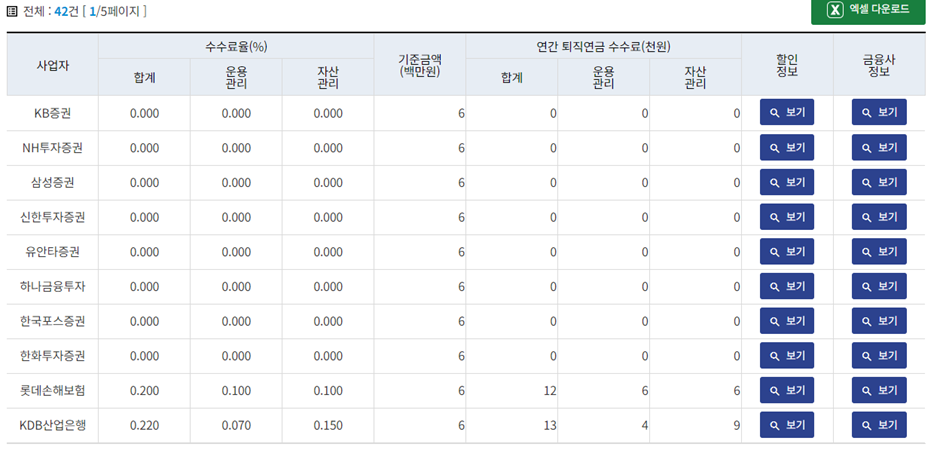The width and height of the screenshot is (940, 453).
Task: View financial company info for 한화투자증권
Action: (x=879, y=356)
